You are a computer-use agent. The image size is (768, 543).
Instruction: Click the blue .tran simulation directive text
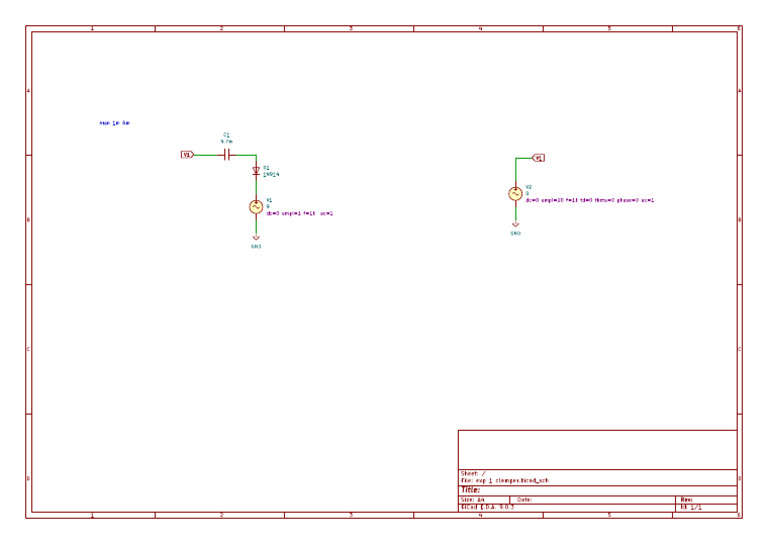[115, 123]
